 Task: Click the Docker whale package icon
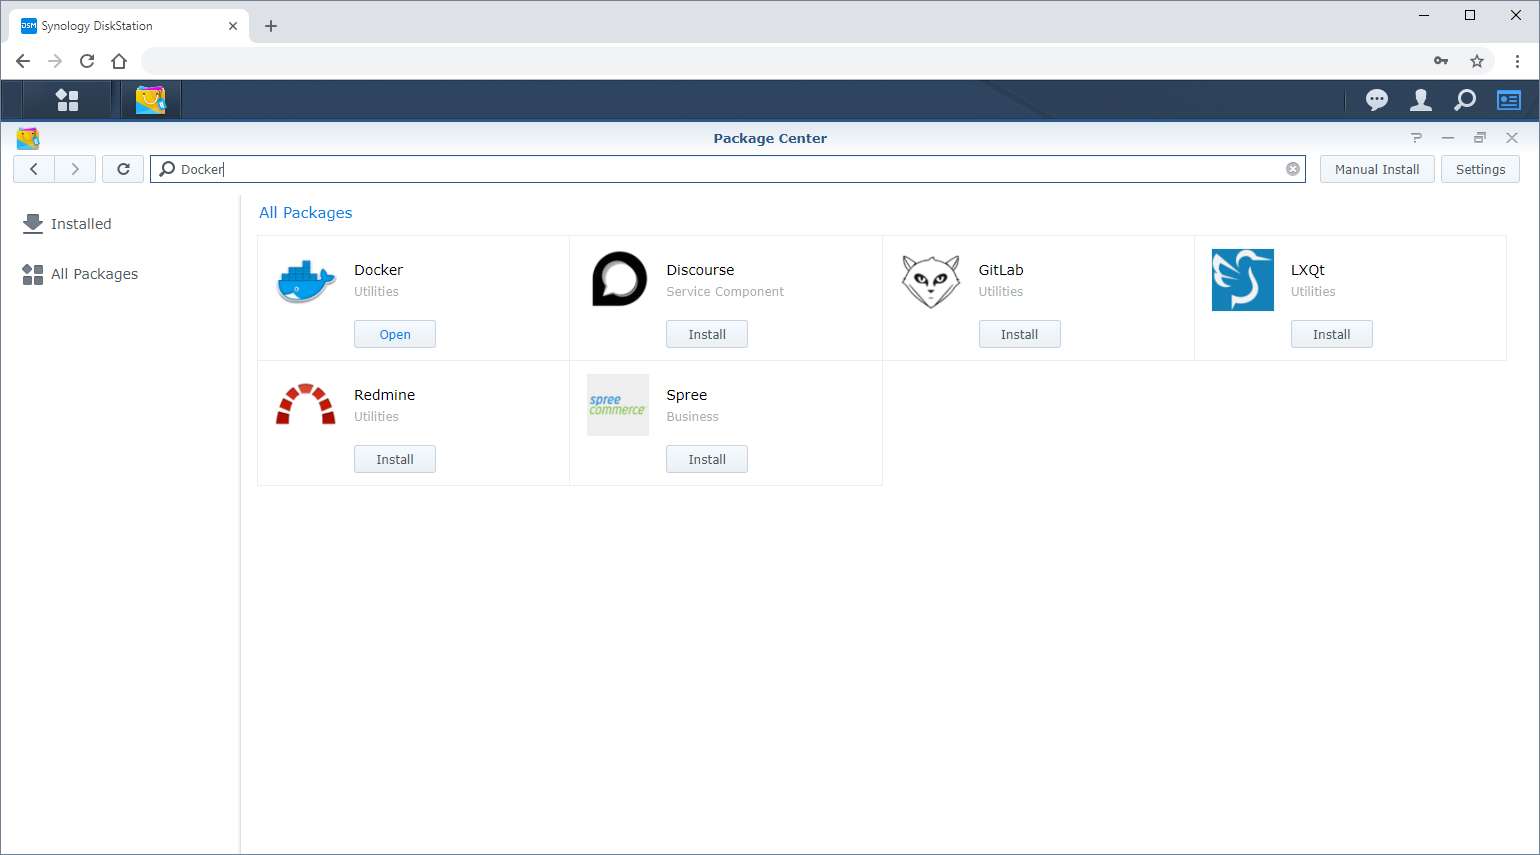[x=306, y=281]
